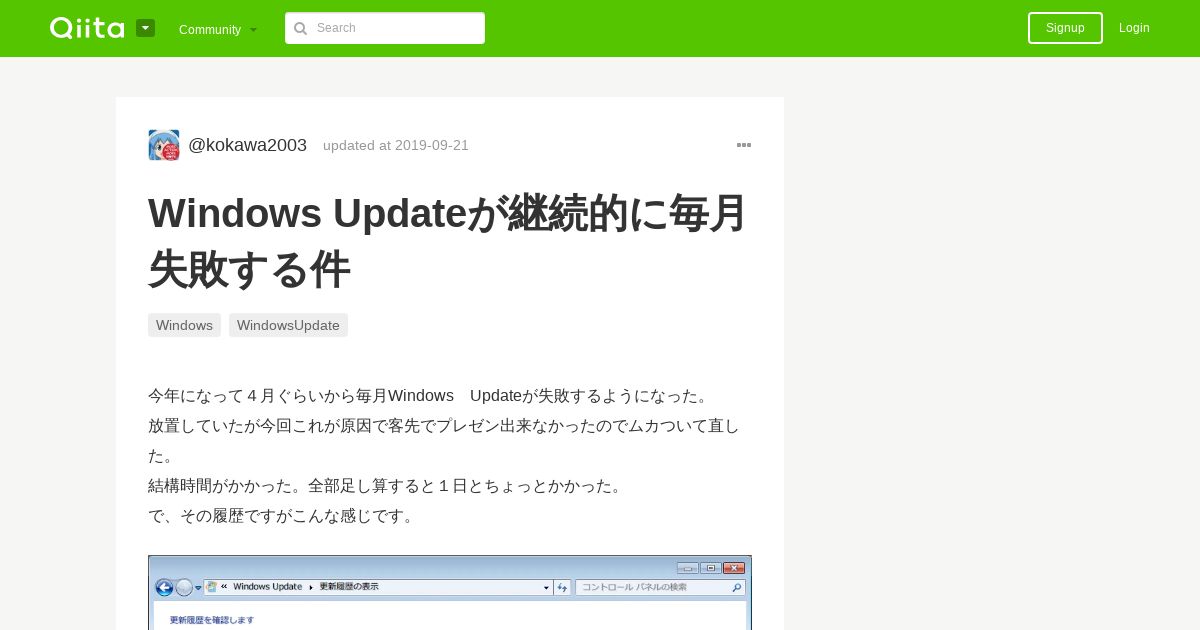Focus the Search input field
Screen dimensions: 1200x630
pos(385,28)
